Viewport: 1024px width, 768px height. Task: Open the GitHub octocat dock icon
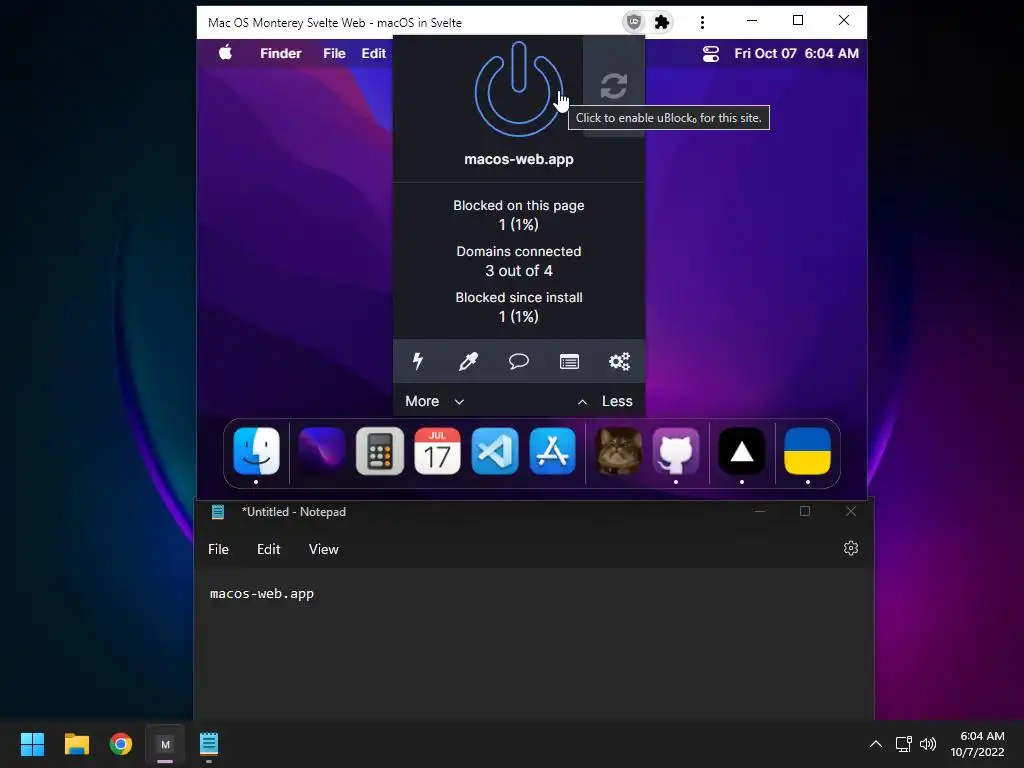(676, 451)
